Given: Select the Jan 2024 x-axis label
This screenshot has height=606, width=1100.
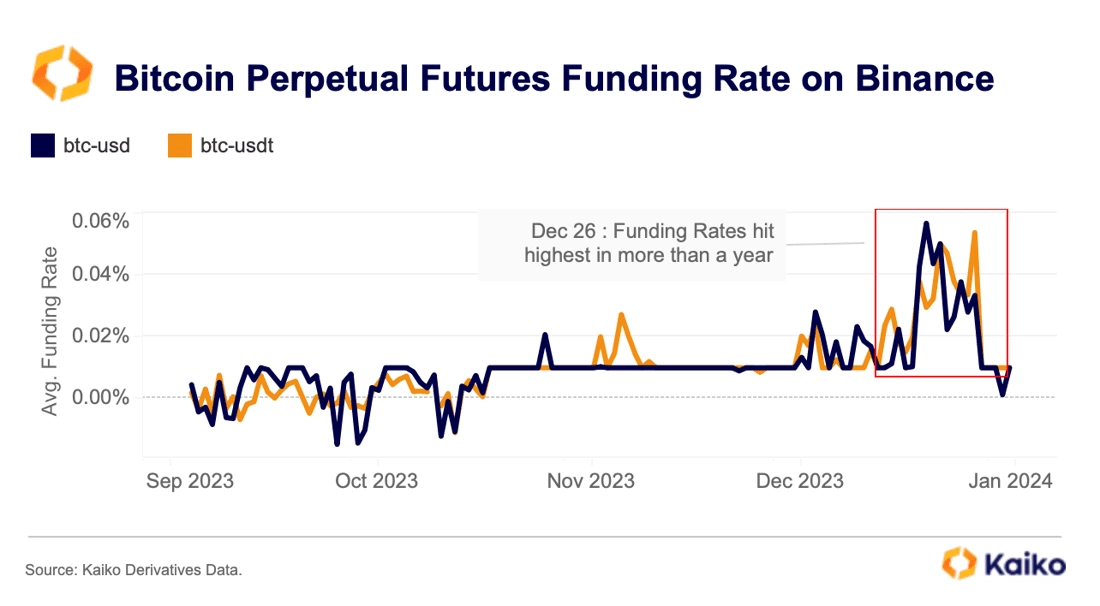Looking at the screenshot, I should click(x=1010, y=481).
